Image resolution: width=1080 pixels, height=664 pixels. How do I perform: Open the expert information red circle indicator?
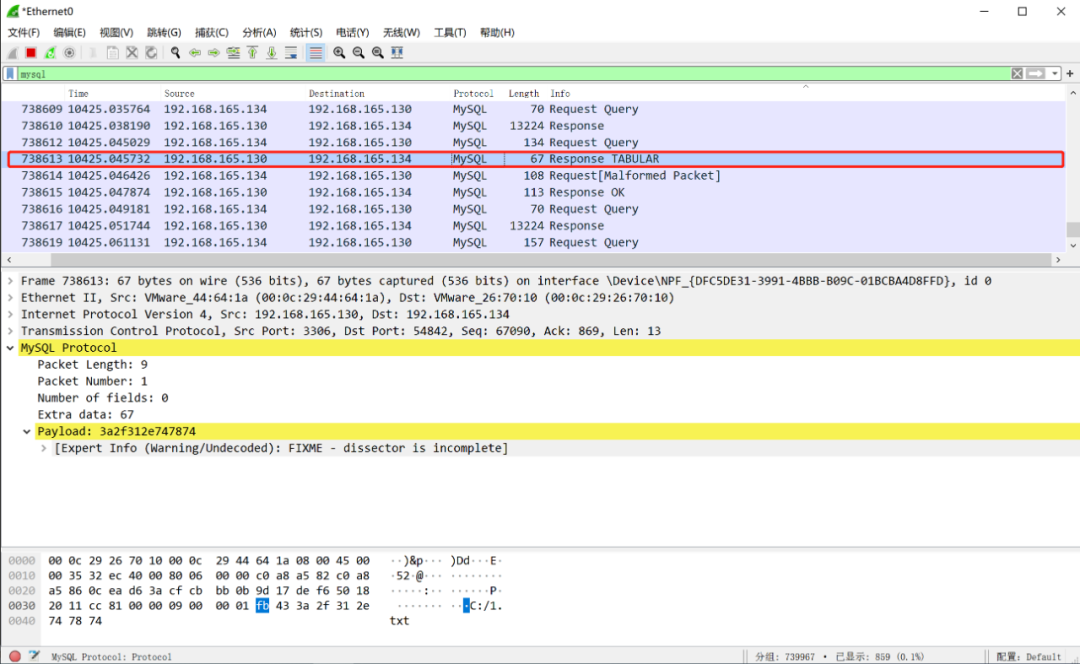[x=15, y=656]
